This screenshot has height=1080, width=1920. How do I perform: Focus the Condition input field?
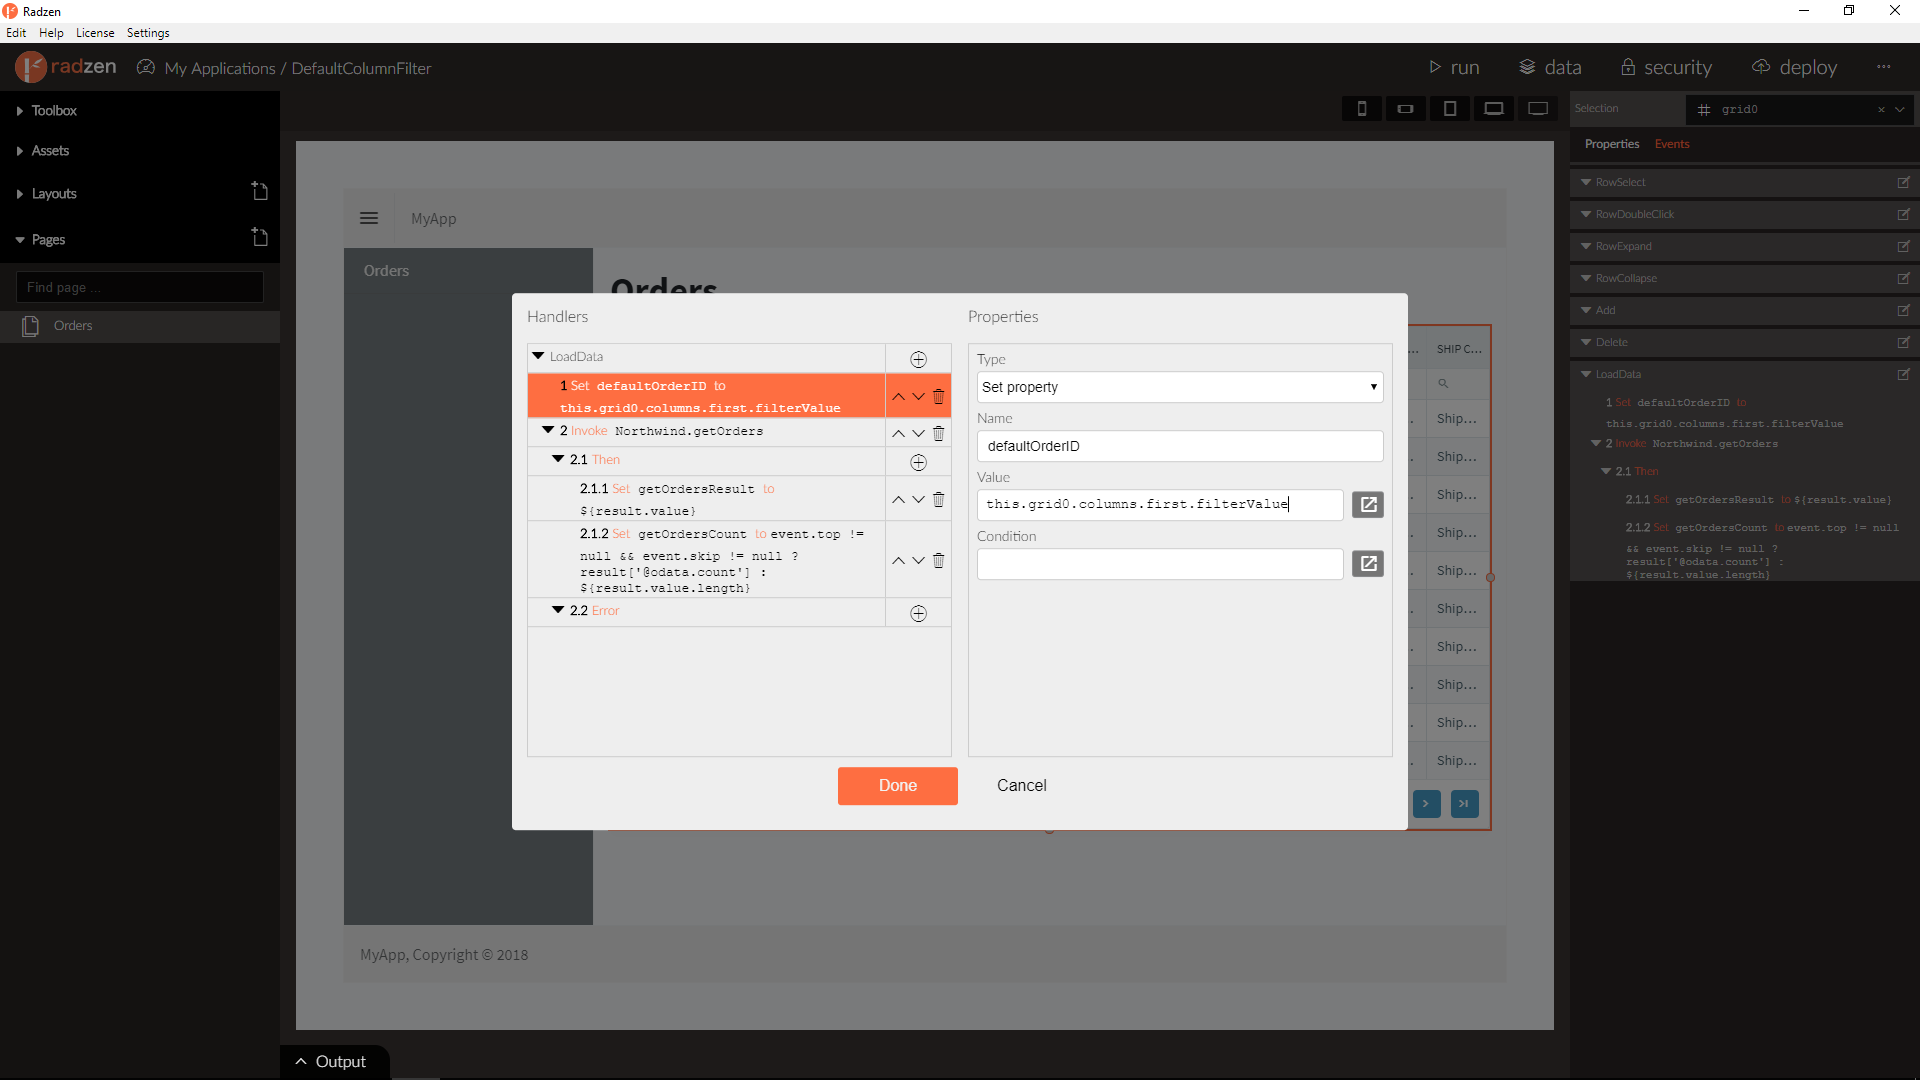[x=1160, y=564]
